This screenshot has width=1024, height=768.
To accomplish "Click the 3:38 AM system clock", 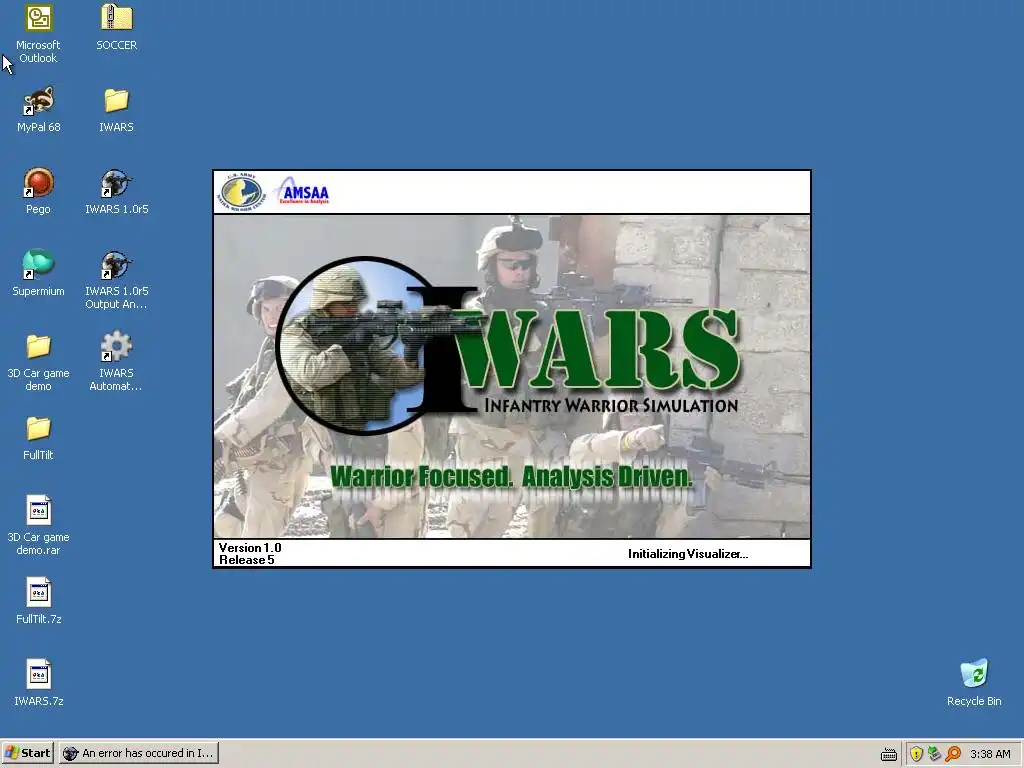I will click(x=990, y=754).
